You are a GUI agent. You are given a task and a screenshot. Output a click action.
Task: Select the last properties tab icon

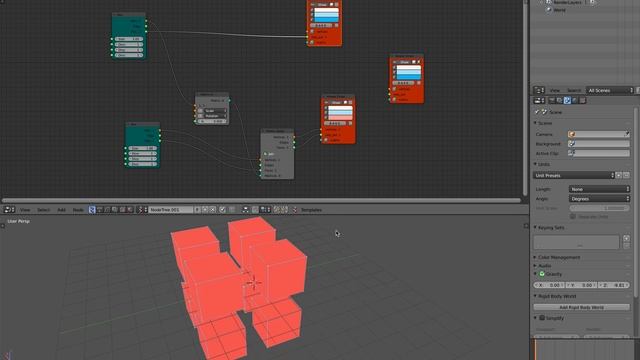[582, 100]
